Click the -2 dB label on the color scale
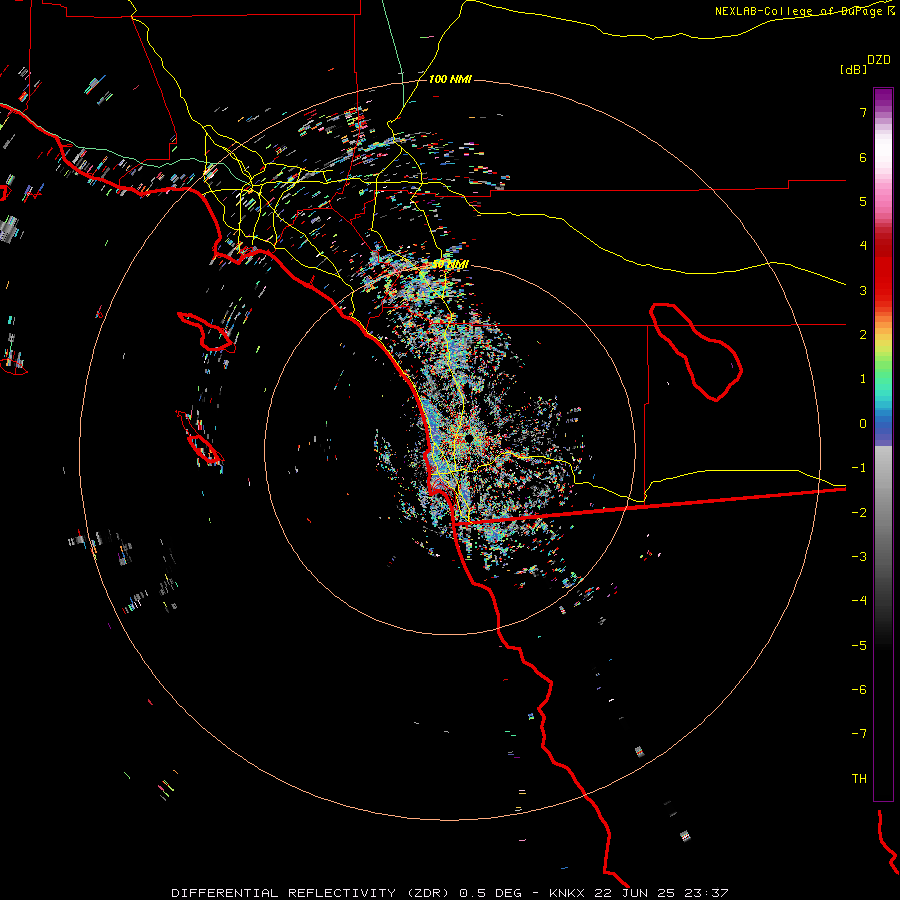The image size is (900, 900). (859, 513)
